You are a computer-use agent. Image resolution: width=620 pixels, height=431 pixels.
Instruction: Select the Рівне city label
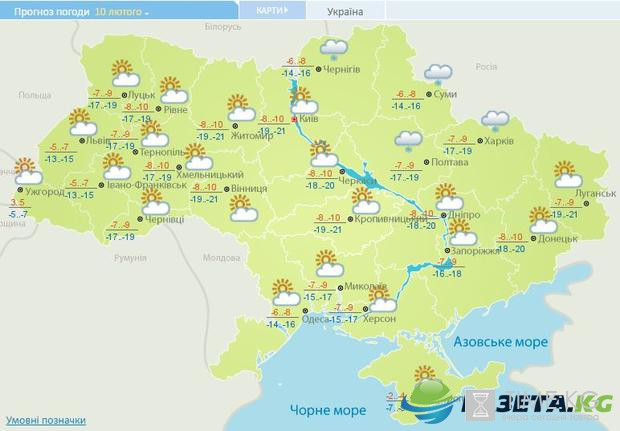click(x=175, y=109)
